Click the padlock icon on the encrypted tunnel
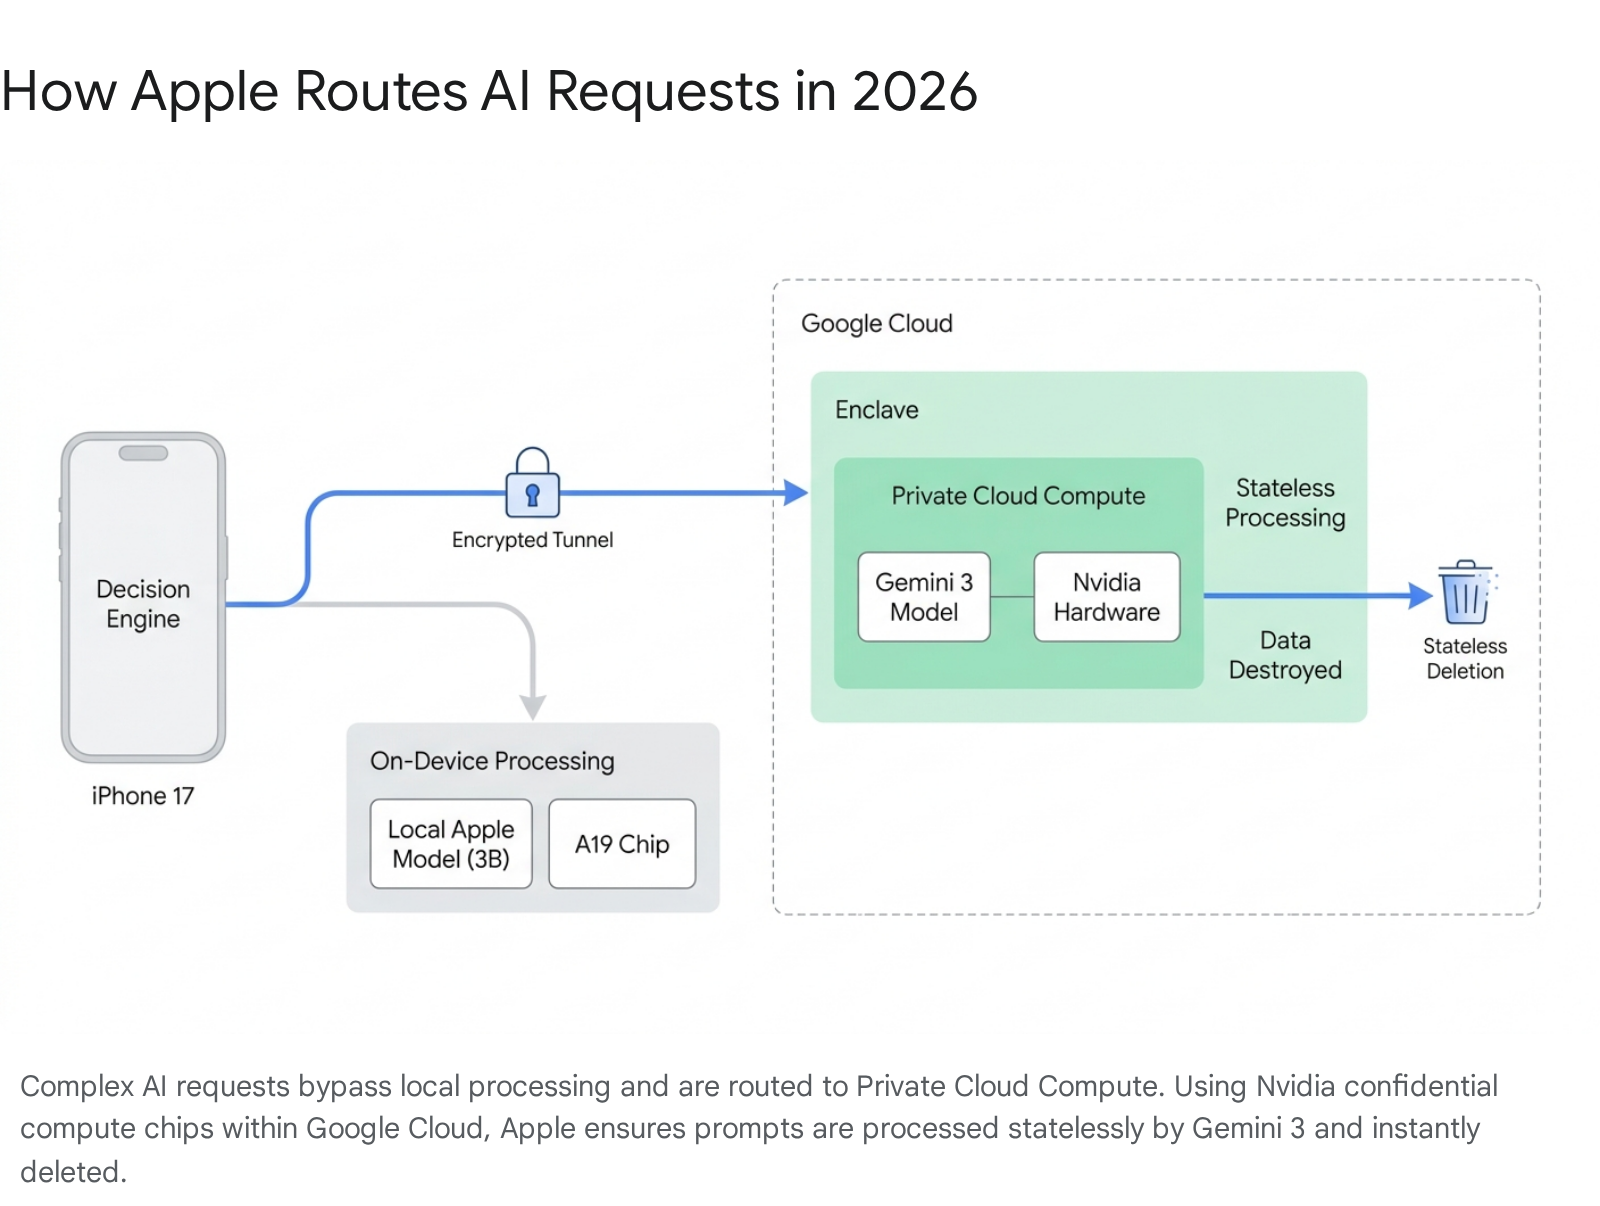The width and height of the screenshot is (1600, 1206). [x=532, y=482]
